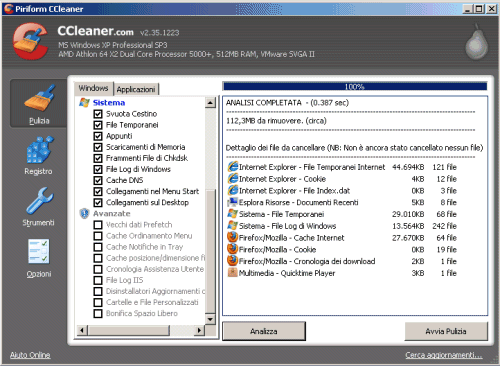Open the Registro registry section

click(x=39, y=155)
